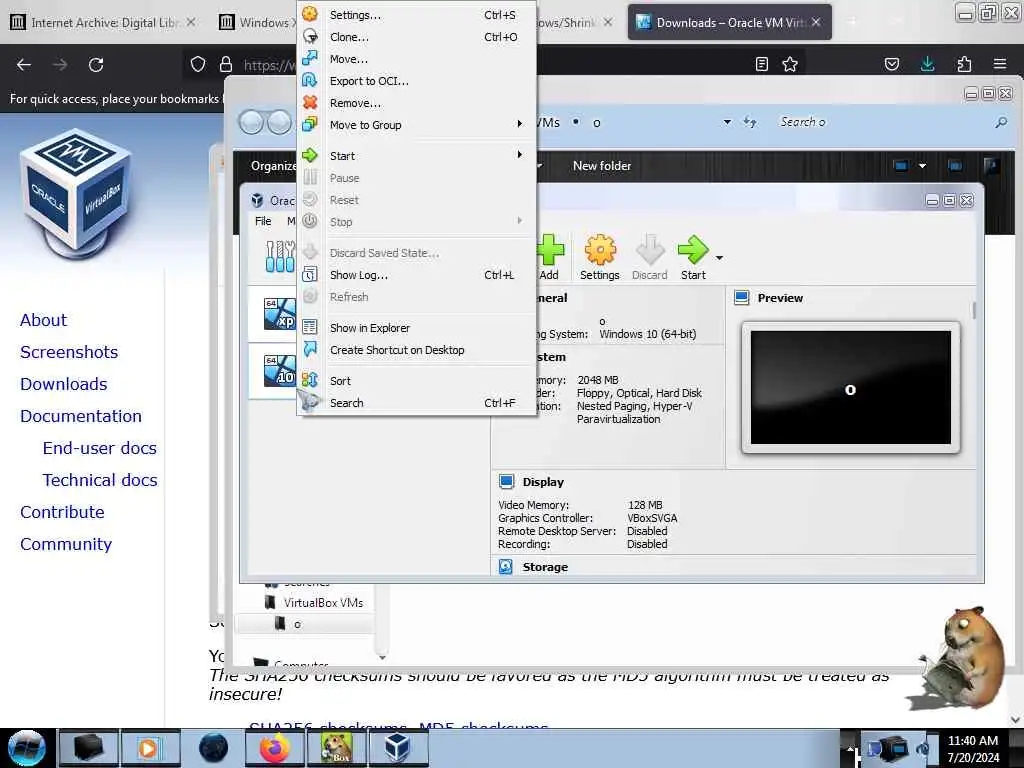The image size is (1024, 768).
Task: Open the Downloads sidebar link
Action: click(63, 384)
